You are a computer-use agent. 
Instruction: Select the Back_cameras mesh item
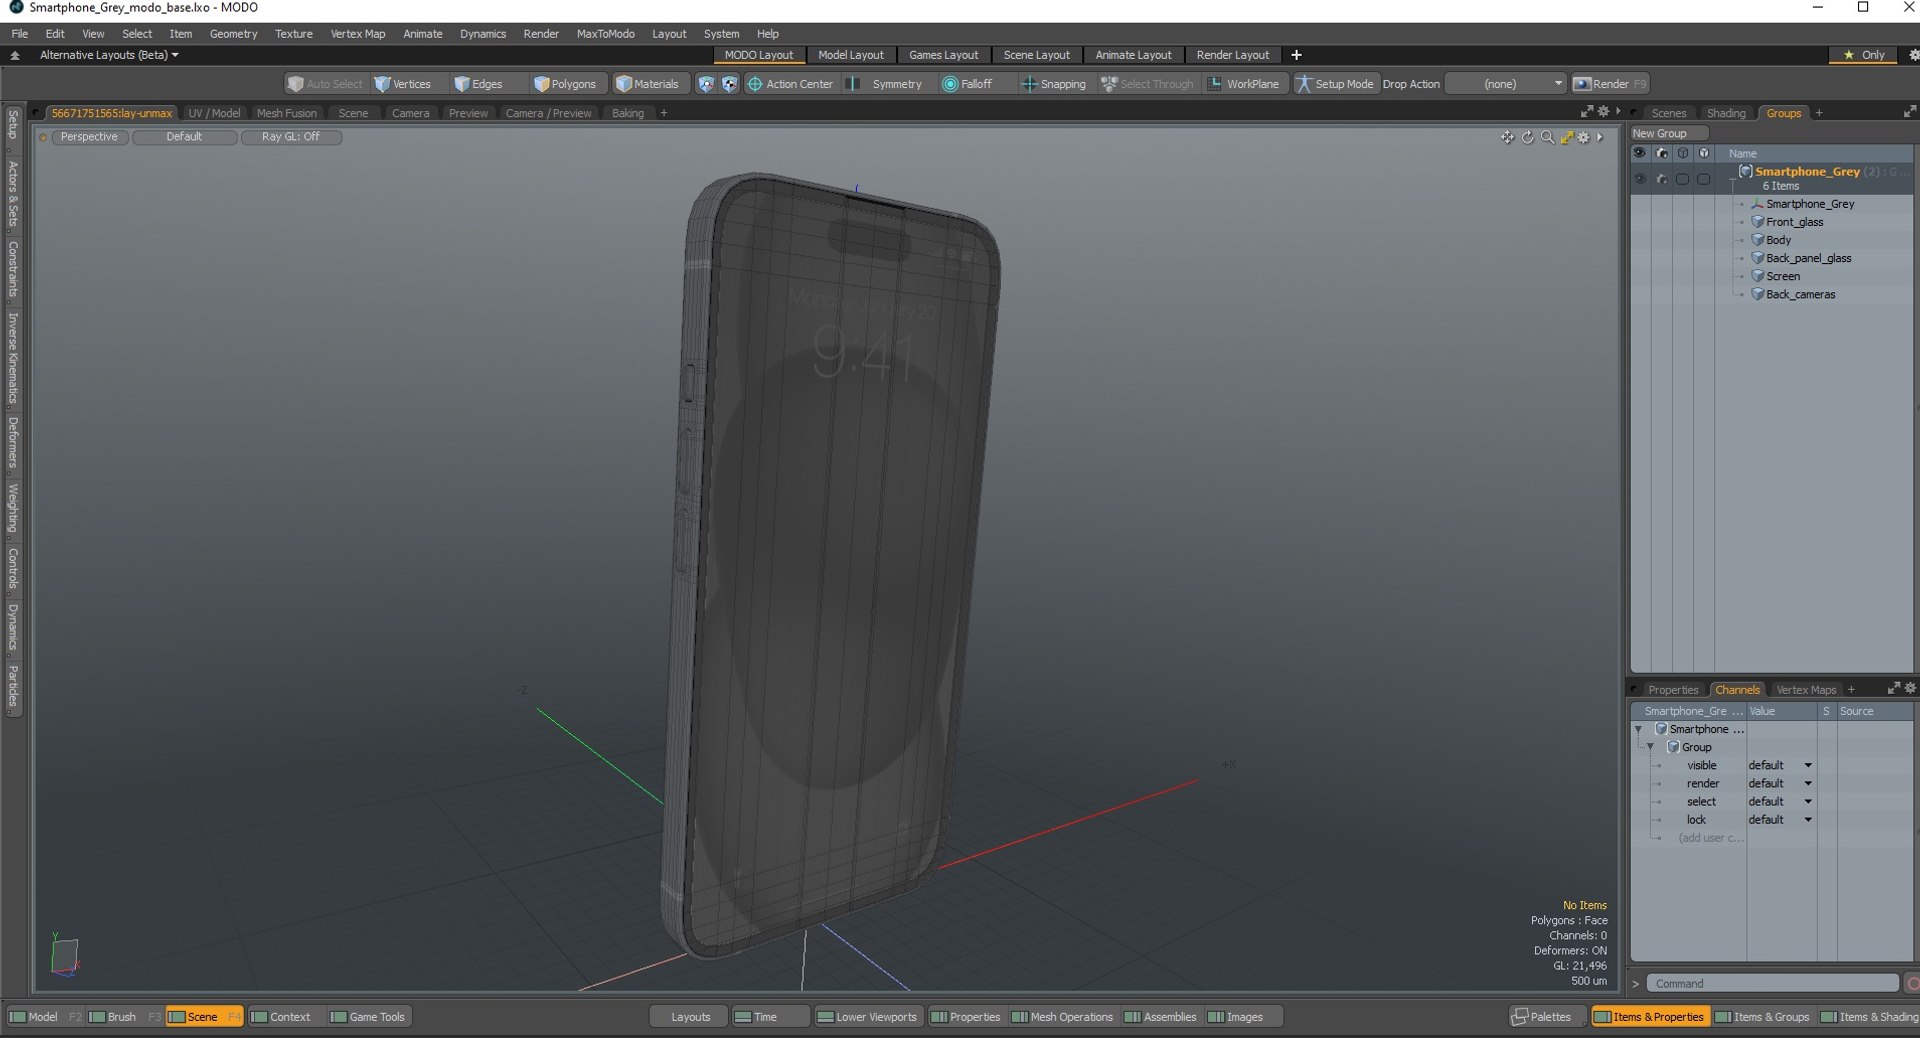pos(1800,294)
